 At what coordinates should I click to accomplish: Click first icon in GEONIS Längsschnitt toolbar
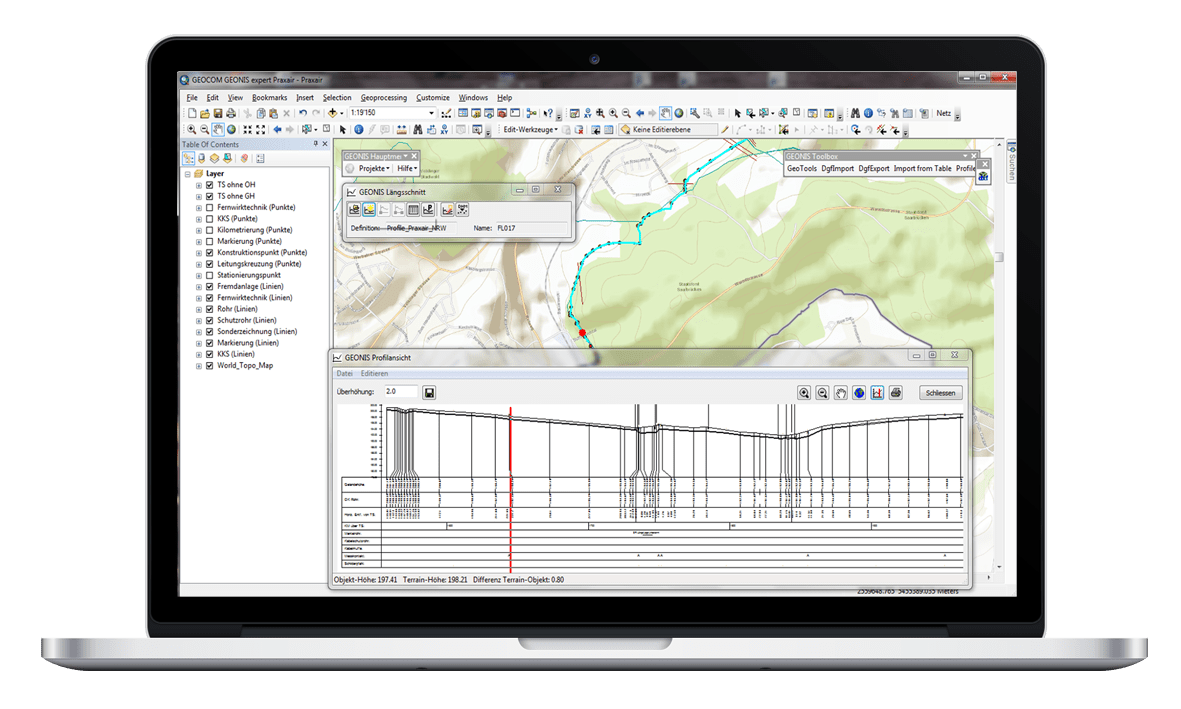coord(354,209)
